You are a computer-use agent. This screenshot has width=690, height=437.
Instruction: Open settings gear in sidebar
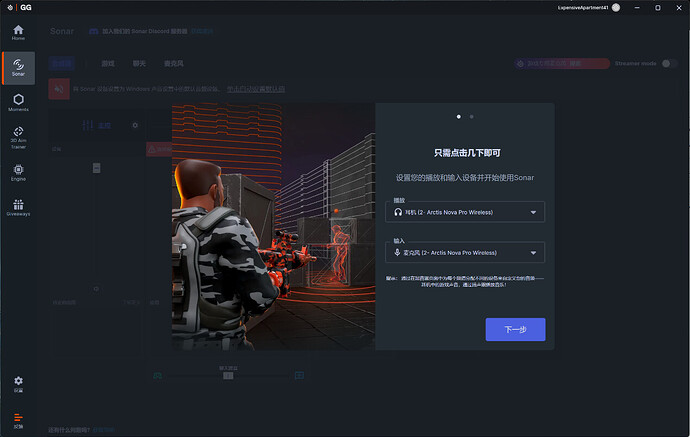click(18, 383)
